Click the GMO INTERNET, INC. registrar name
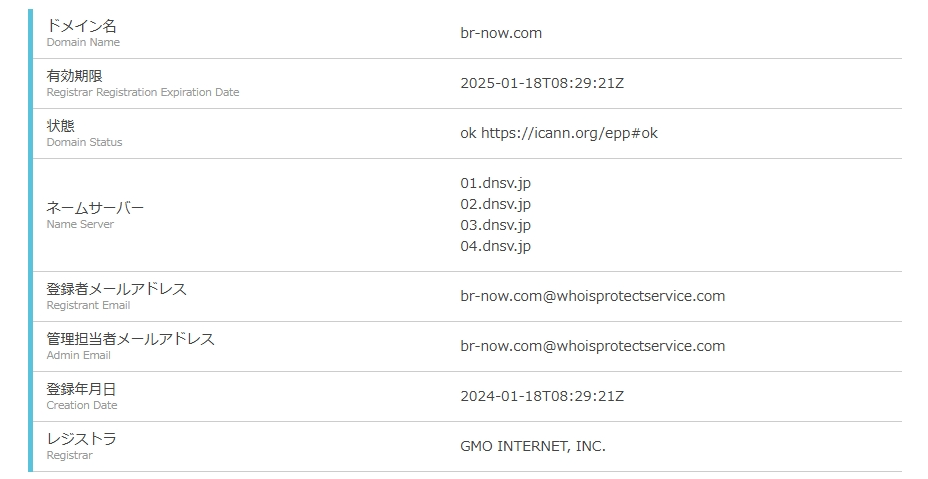The image size is (928, 479). coord(533,446)
